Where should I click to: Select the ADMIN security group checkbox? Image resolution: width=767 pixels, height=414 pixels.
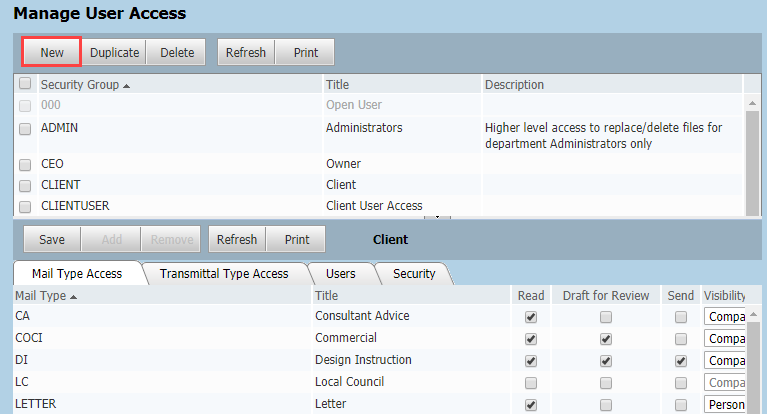25,128
